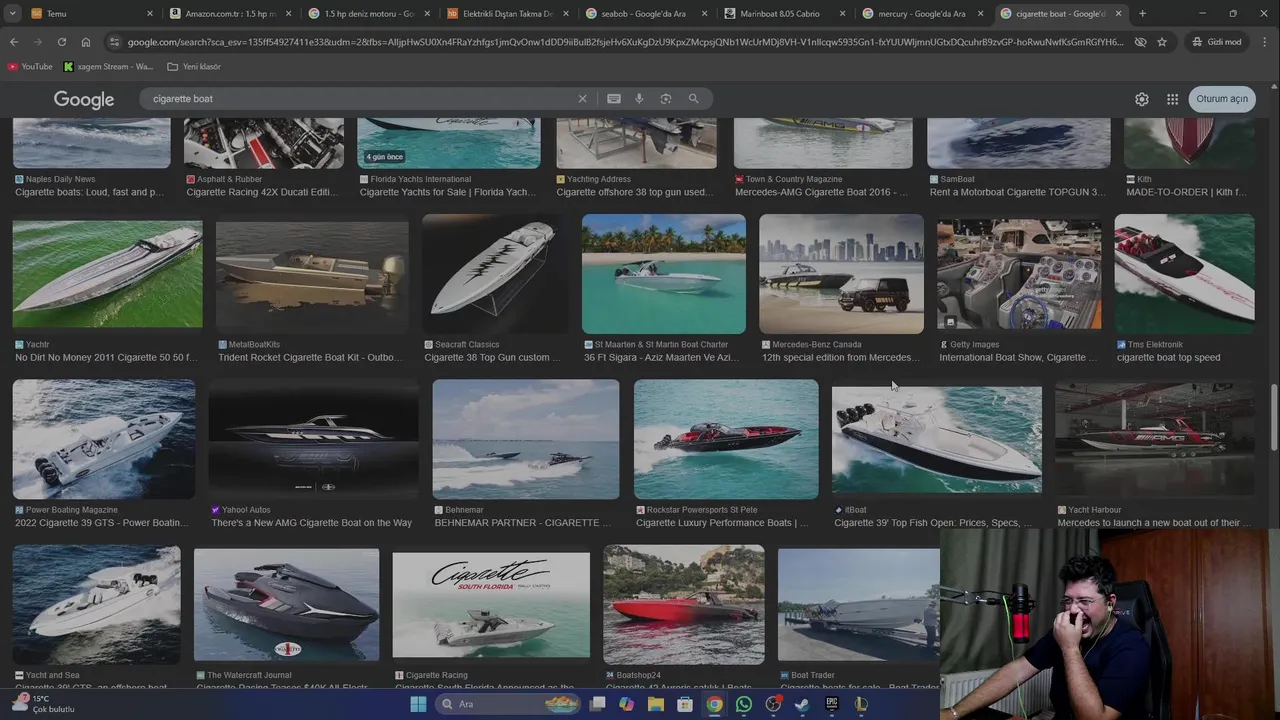This screenshot has height=720, width=1280.
Task: Bookmark this page with the star icon
Action: pos(1162,42)
